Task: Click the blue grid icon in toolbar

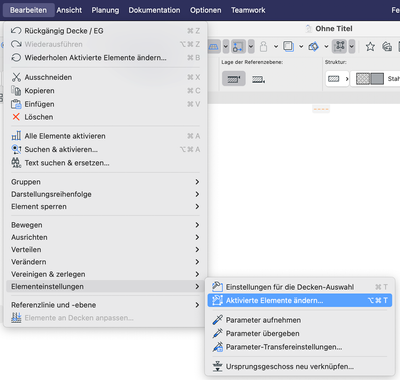Action: click(x=214, y=46)
